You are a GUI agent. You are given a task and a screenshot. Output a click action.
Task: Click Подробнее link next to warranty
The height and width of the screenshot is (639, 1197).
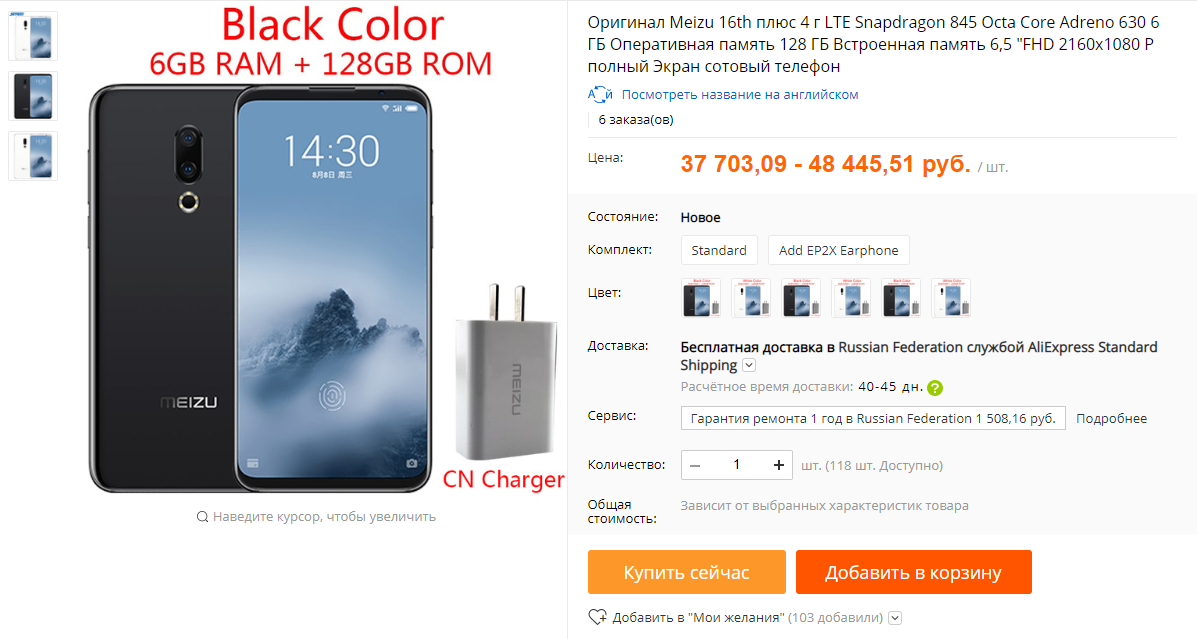[1111, 418]
